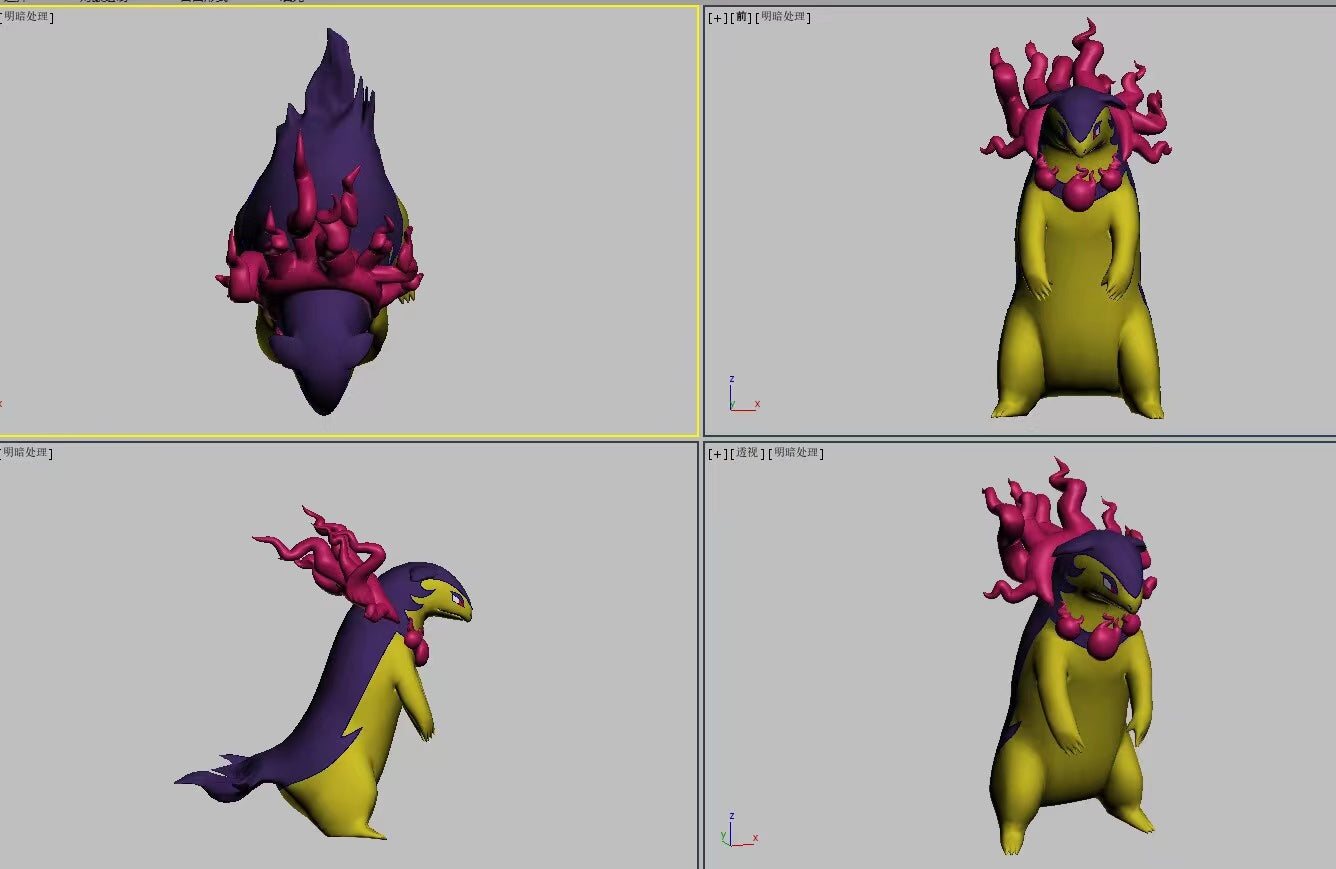
Task: Open the 透视 viewport's 明暗处理 shading menu
Action: click(x=796, y=453)
